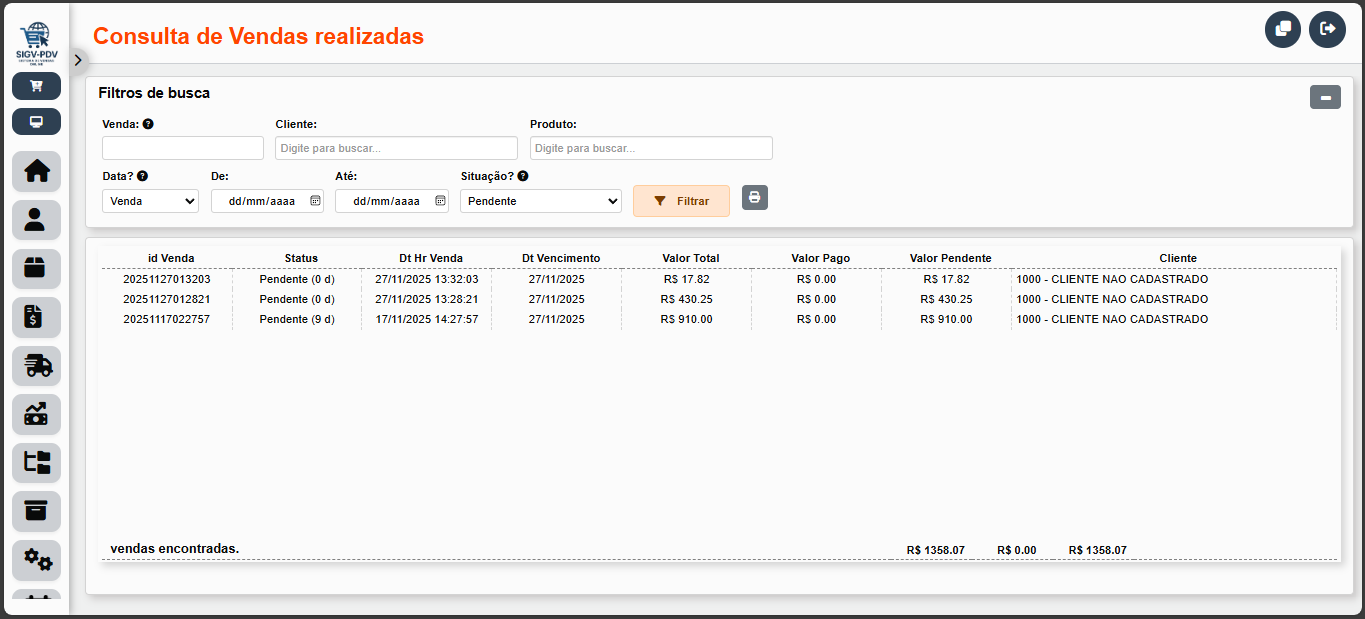Open the settings gears icon in sidebar

[36, 560]
